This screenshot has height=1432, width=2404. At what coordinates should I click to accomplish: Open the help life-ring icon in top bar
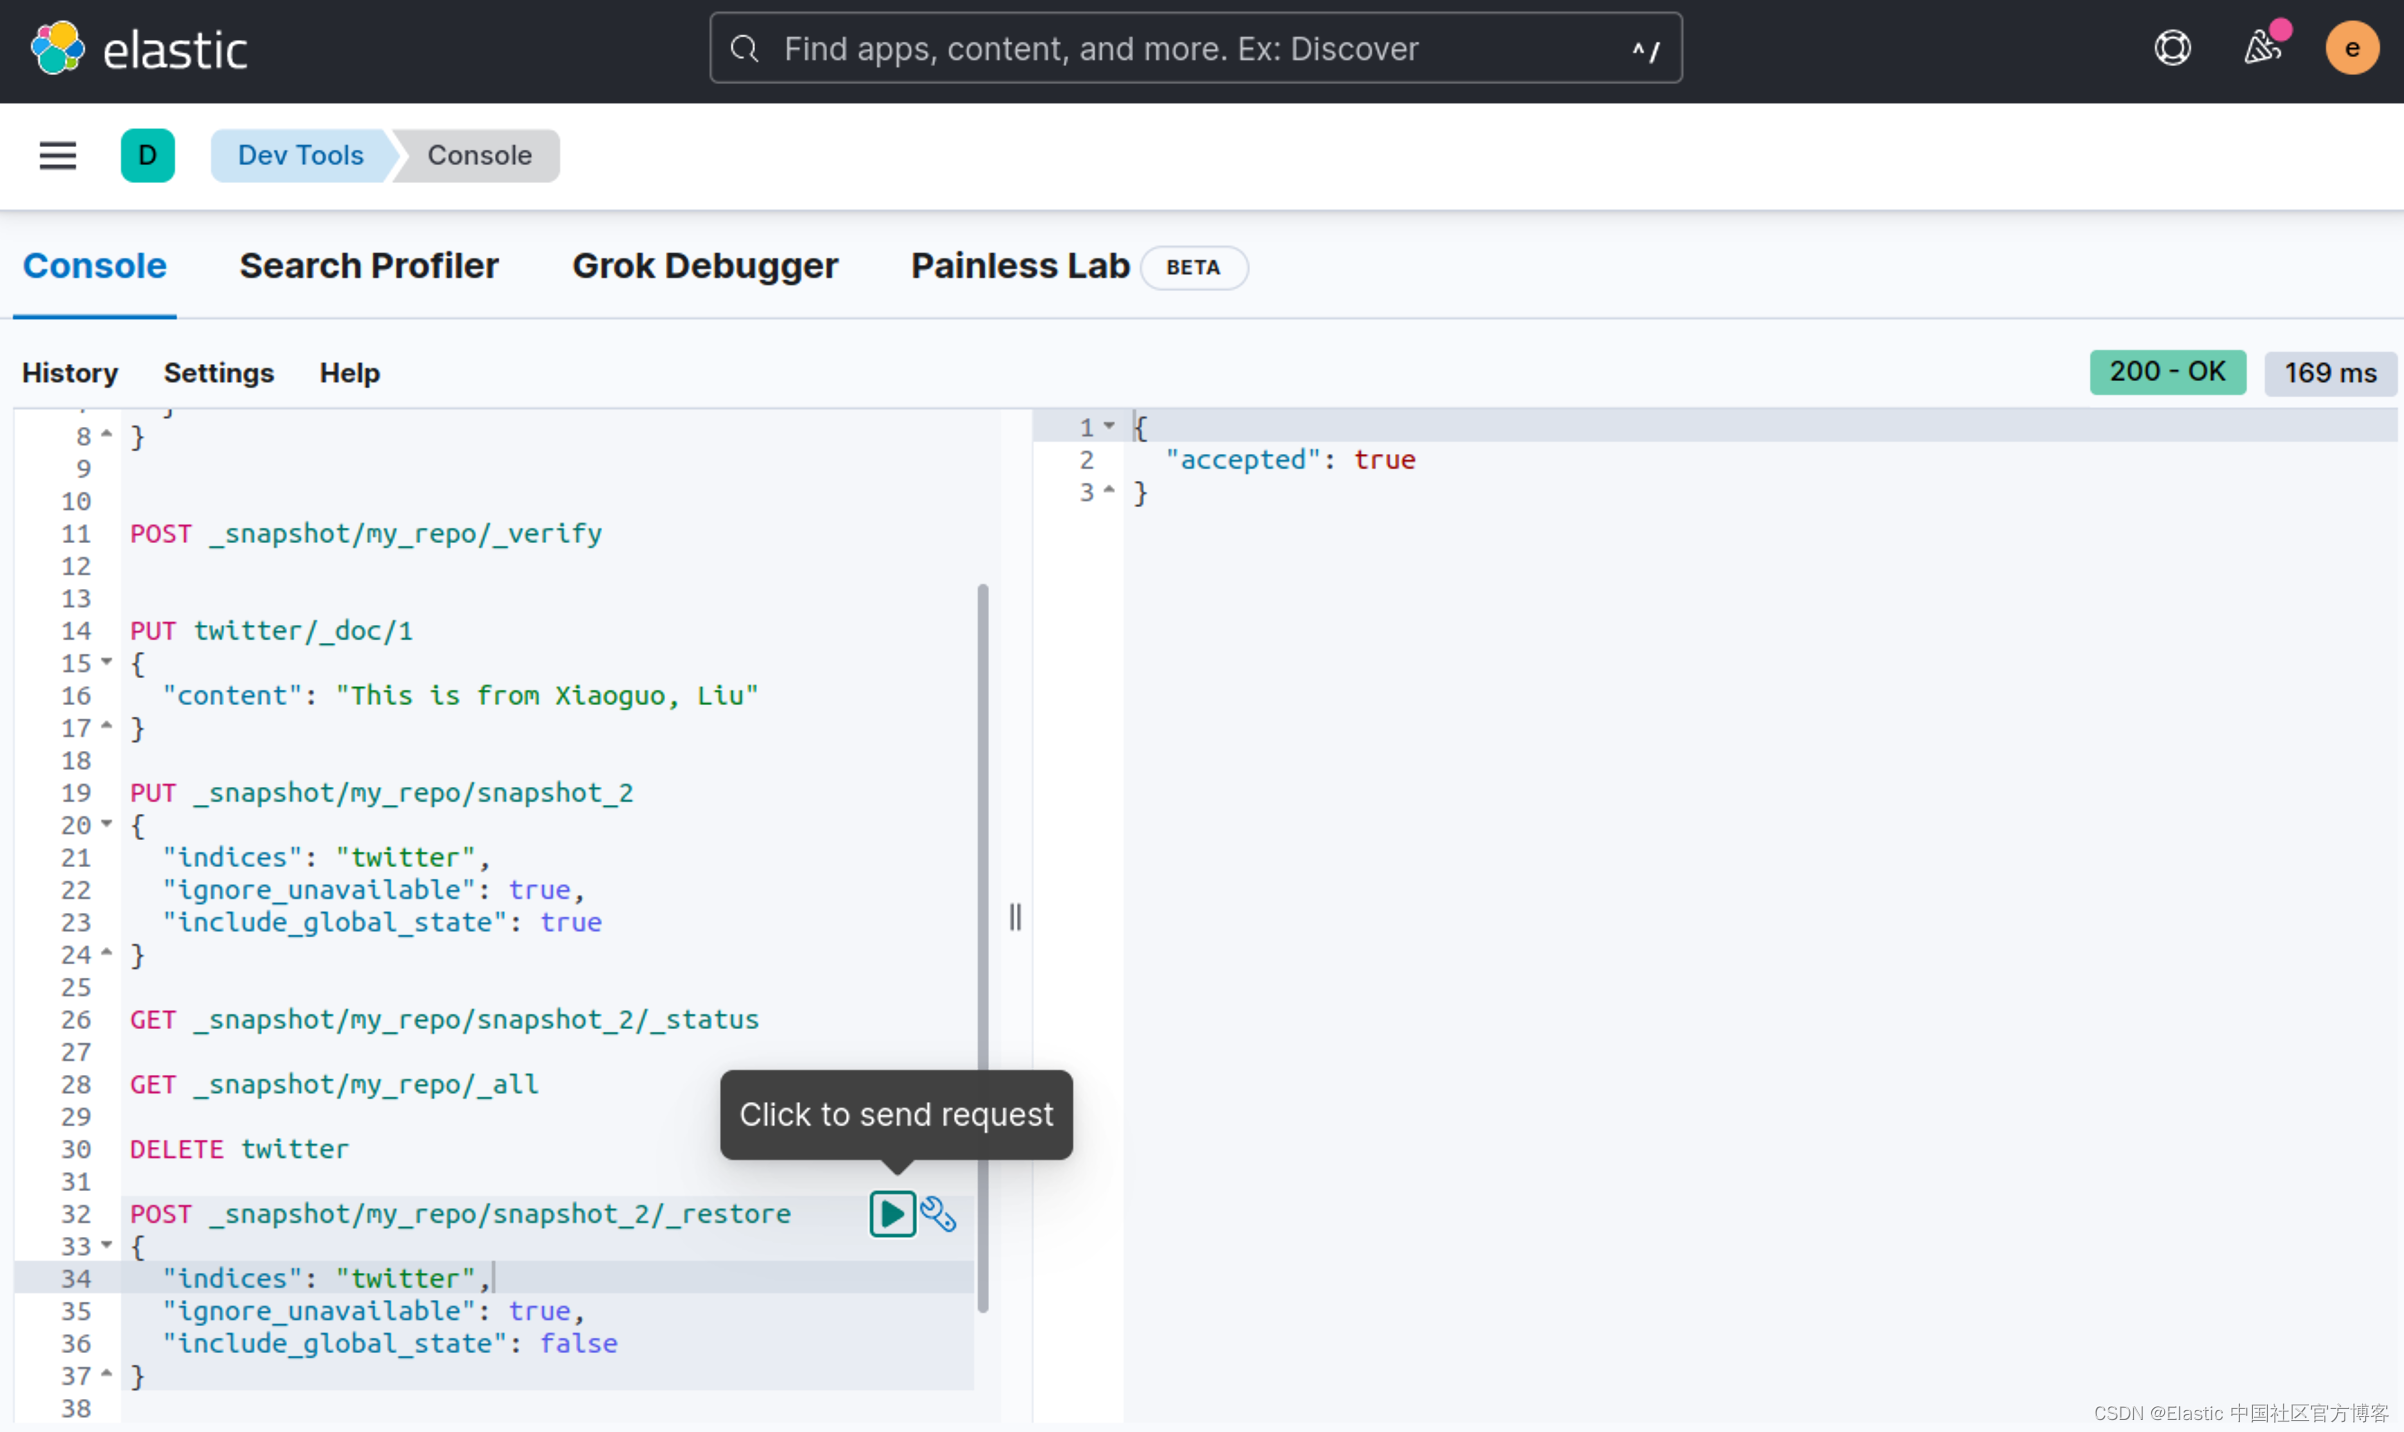[x=2171, y=47]
